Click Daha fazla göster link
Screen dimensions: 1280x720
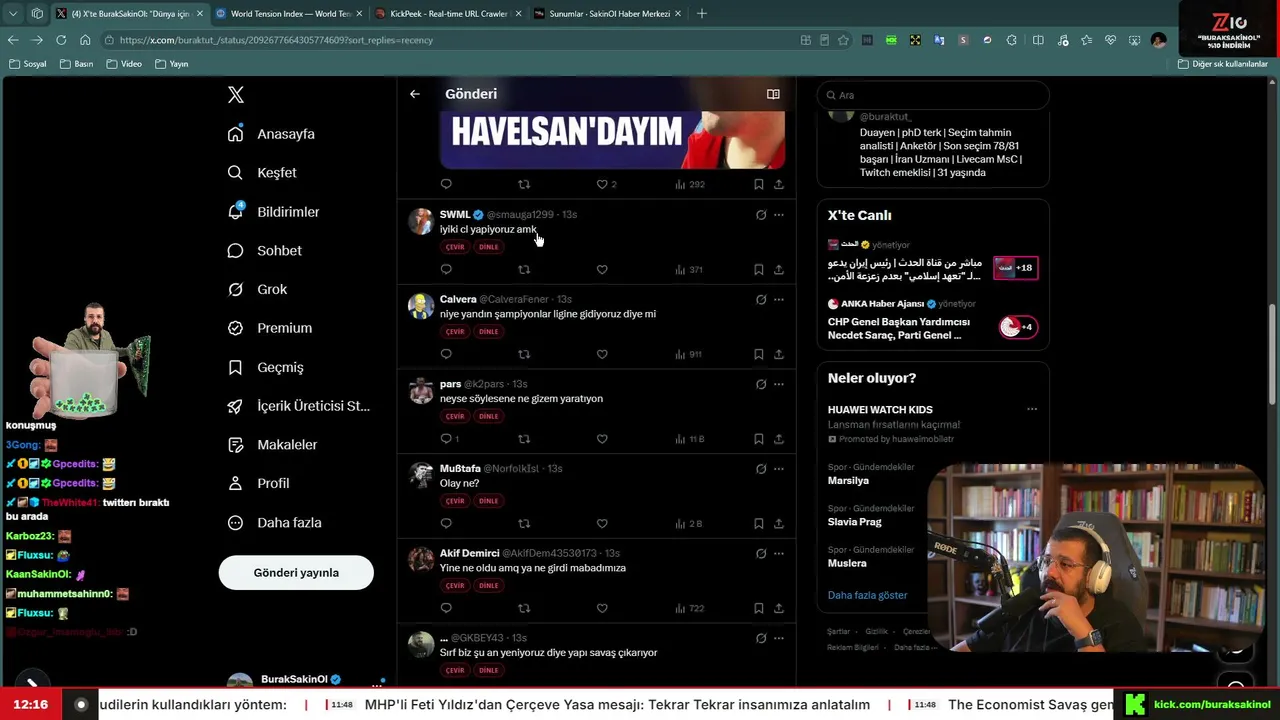(x=868, y=595)
